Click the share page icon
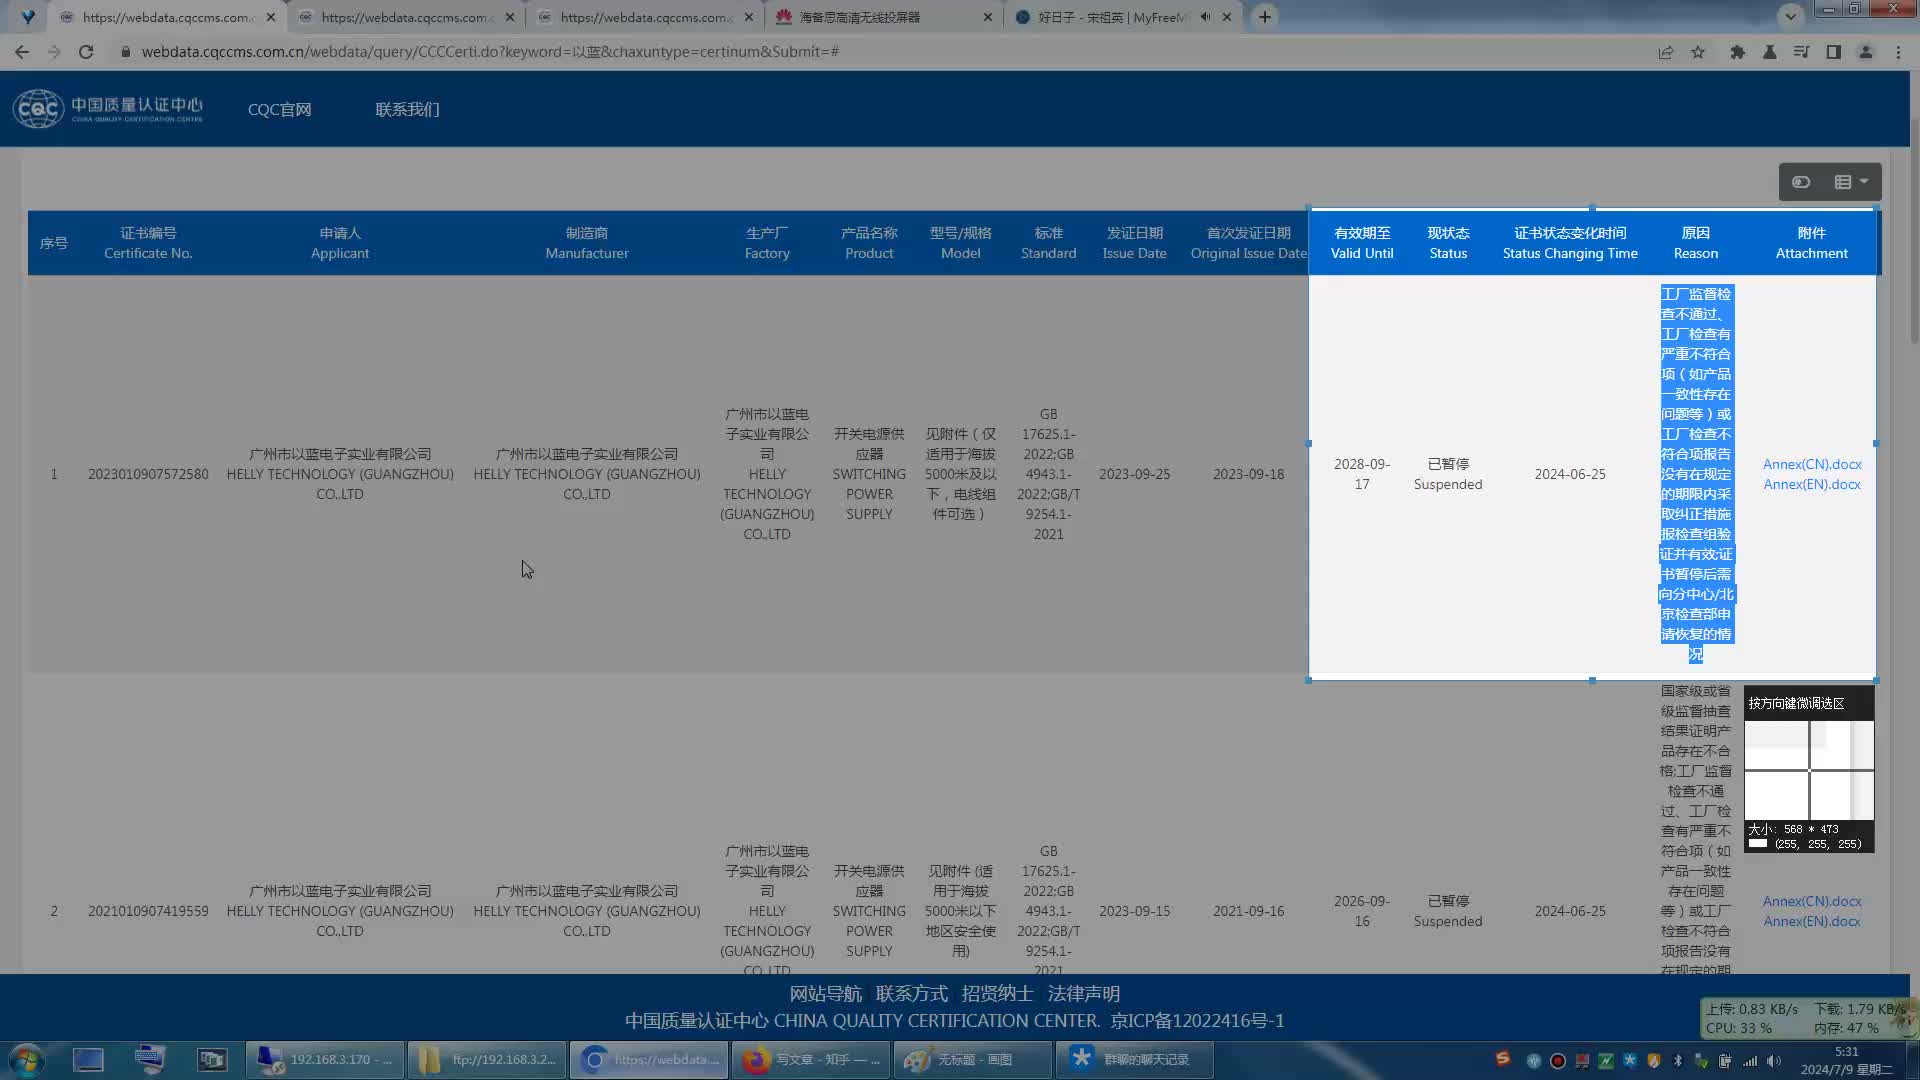 [x=1665, y=52]
